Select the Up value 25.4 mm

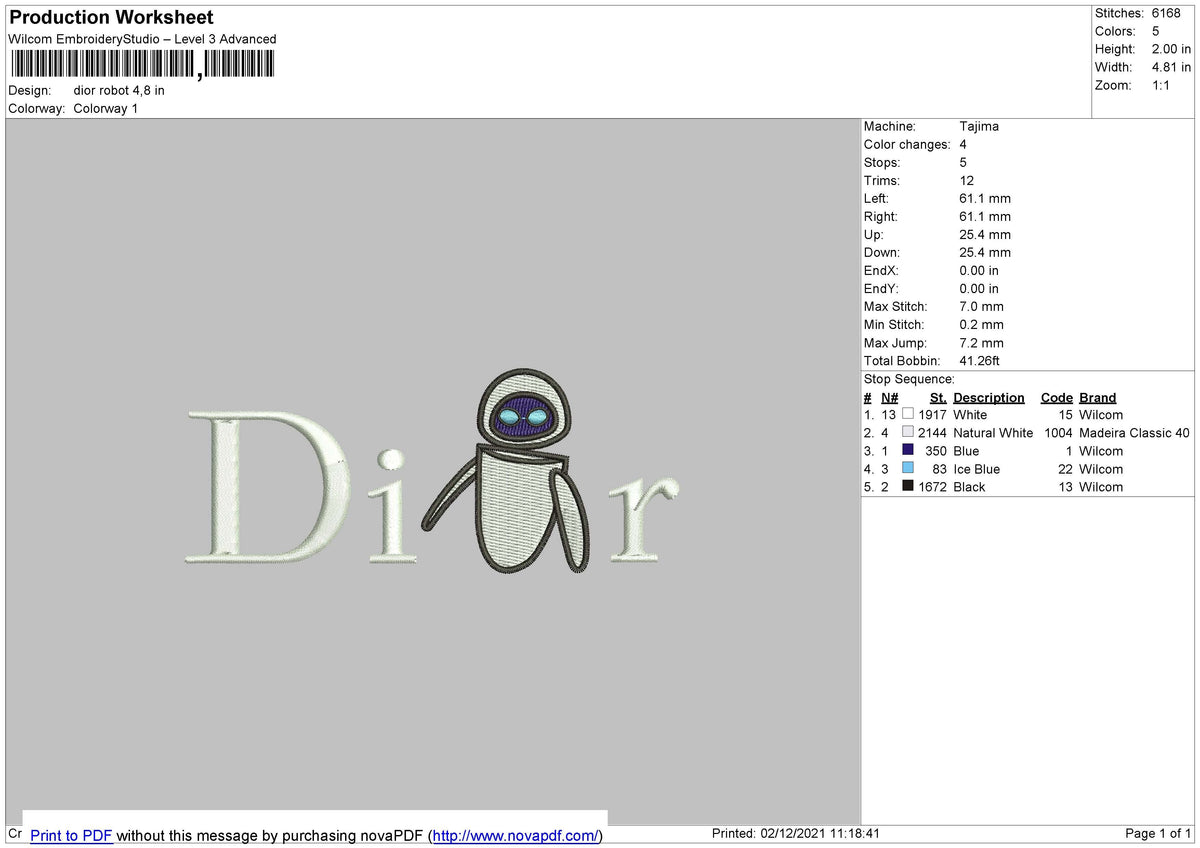pos(985,234)
